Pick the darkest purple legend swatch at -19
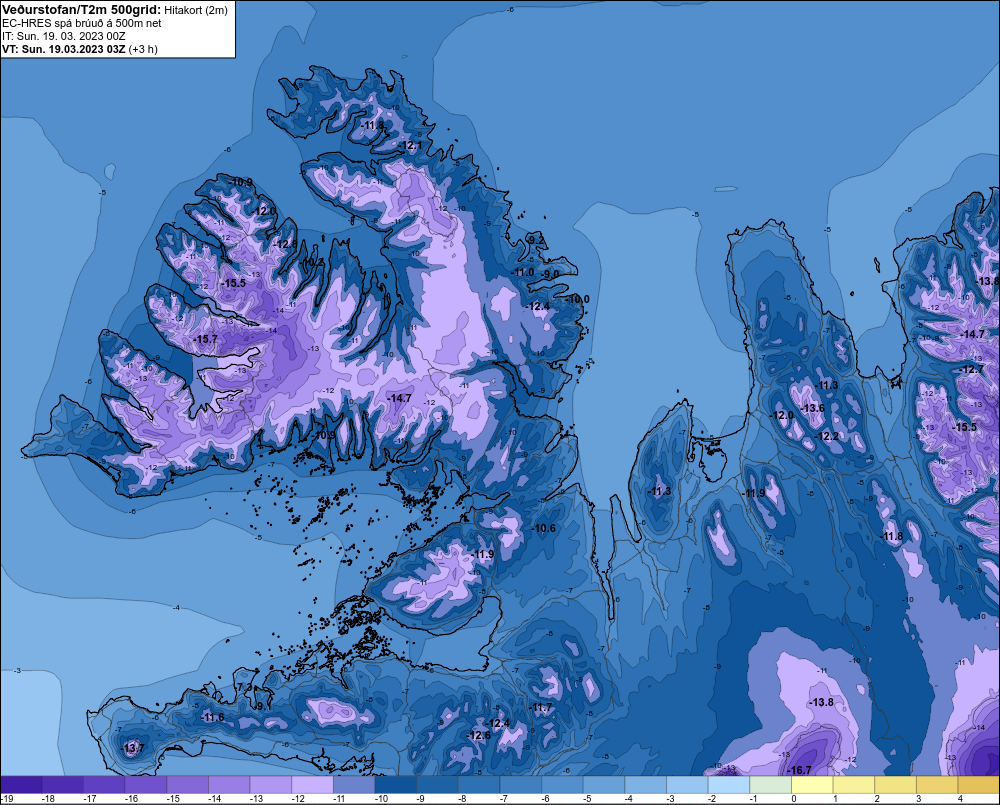 (x=21, y=785)
